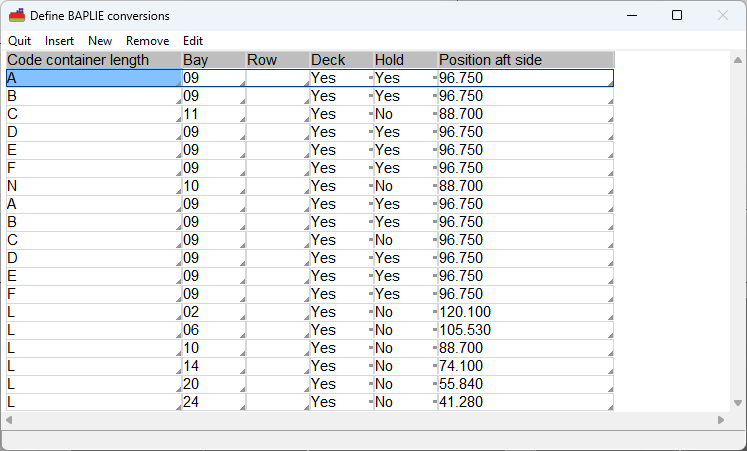Viewport: 747px width, 451px height.
Task: Select the code cell 'N'
Action: (x=94, y=186)
